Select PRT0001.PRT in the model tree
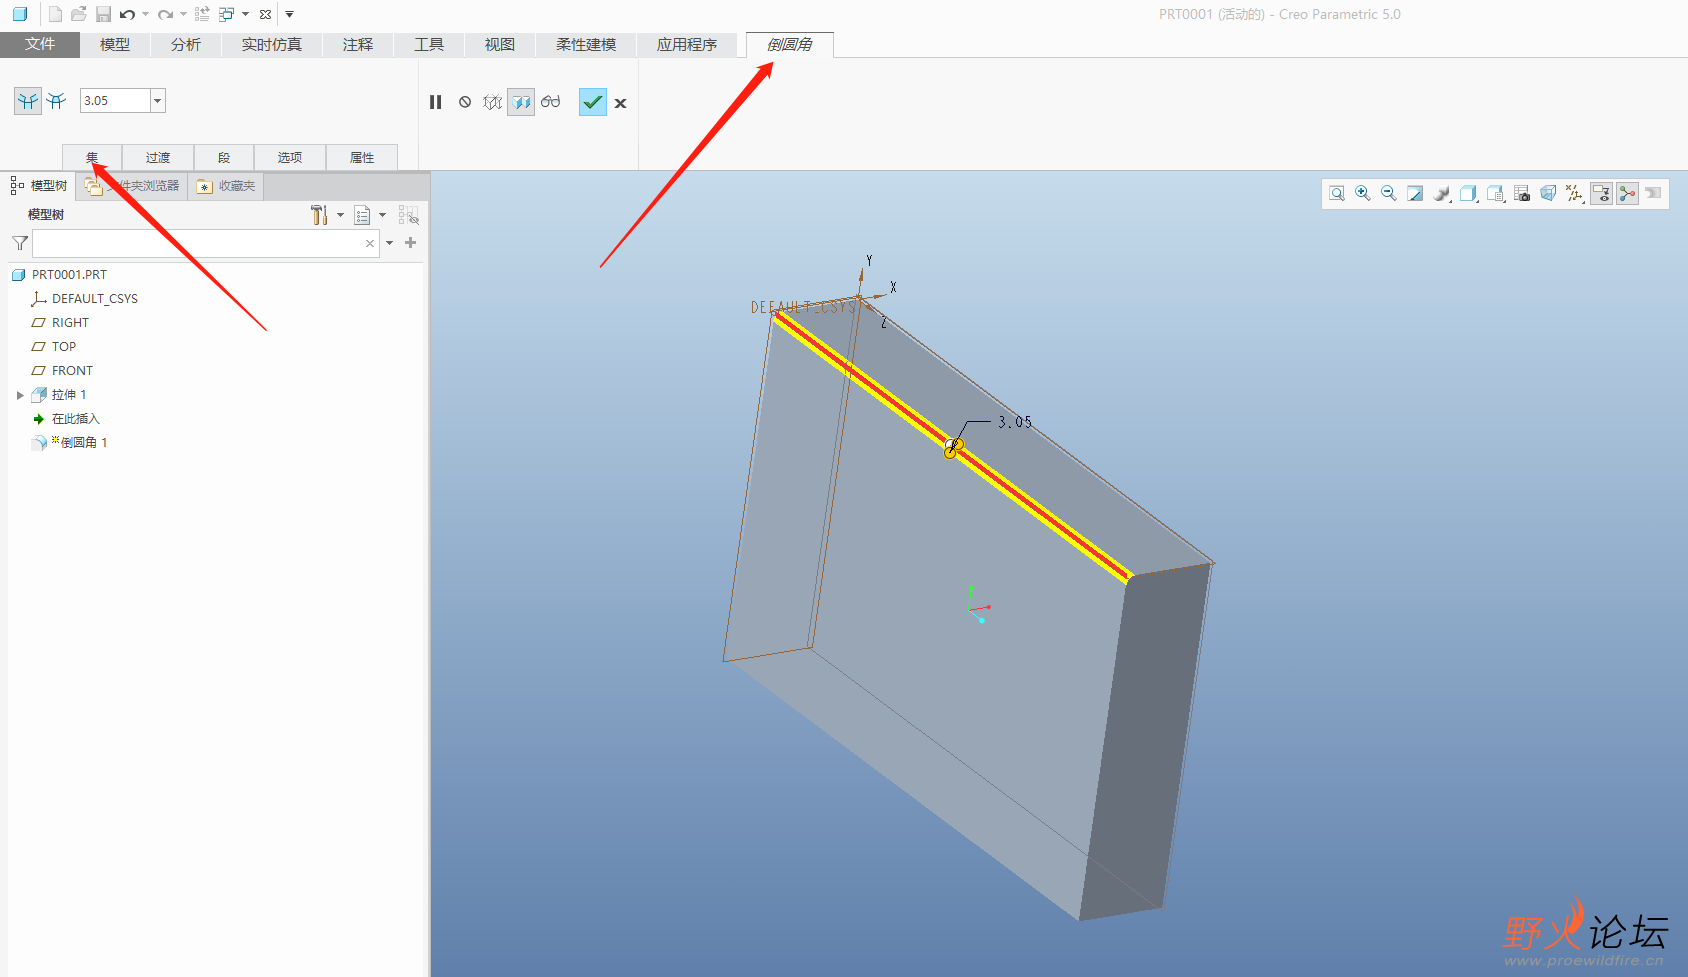This screenshot has width=1688, height=977. 69,275
